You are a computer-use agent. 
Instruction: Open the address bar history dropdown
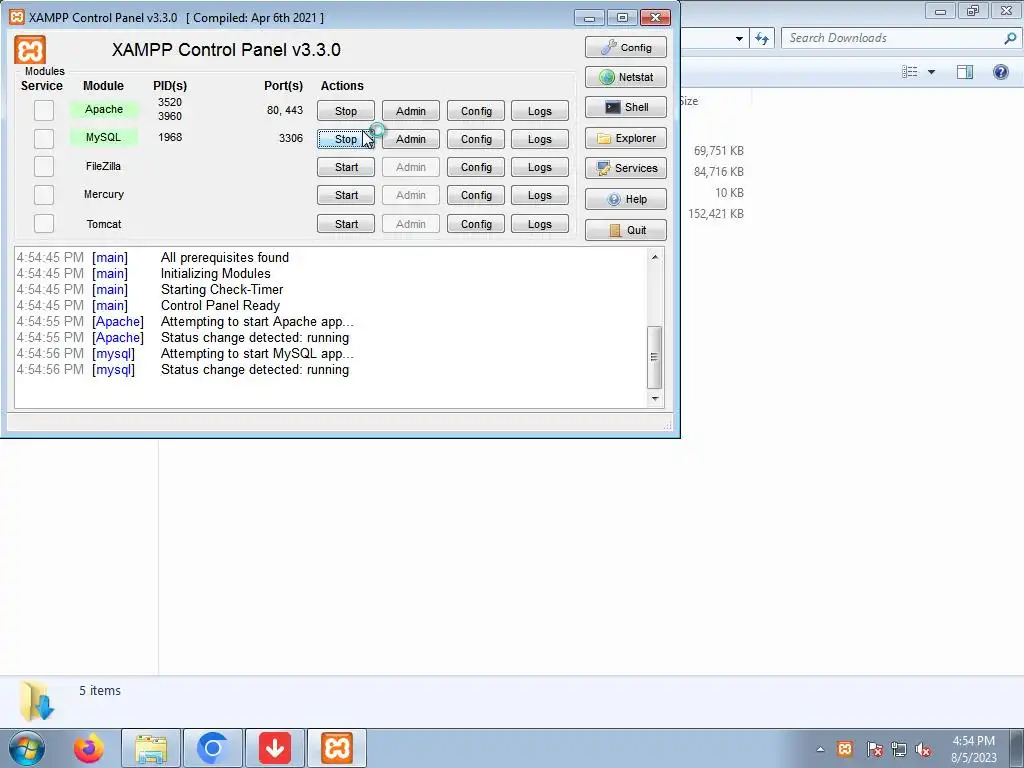tap(739, 39)
